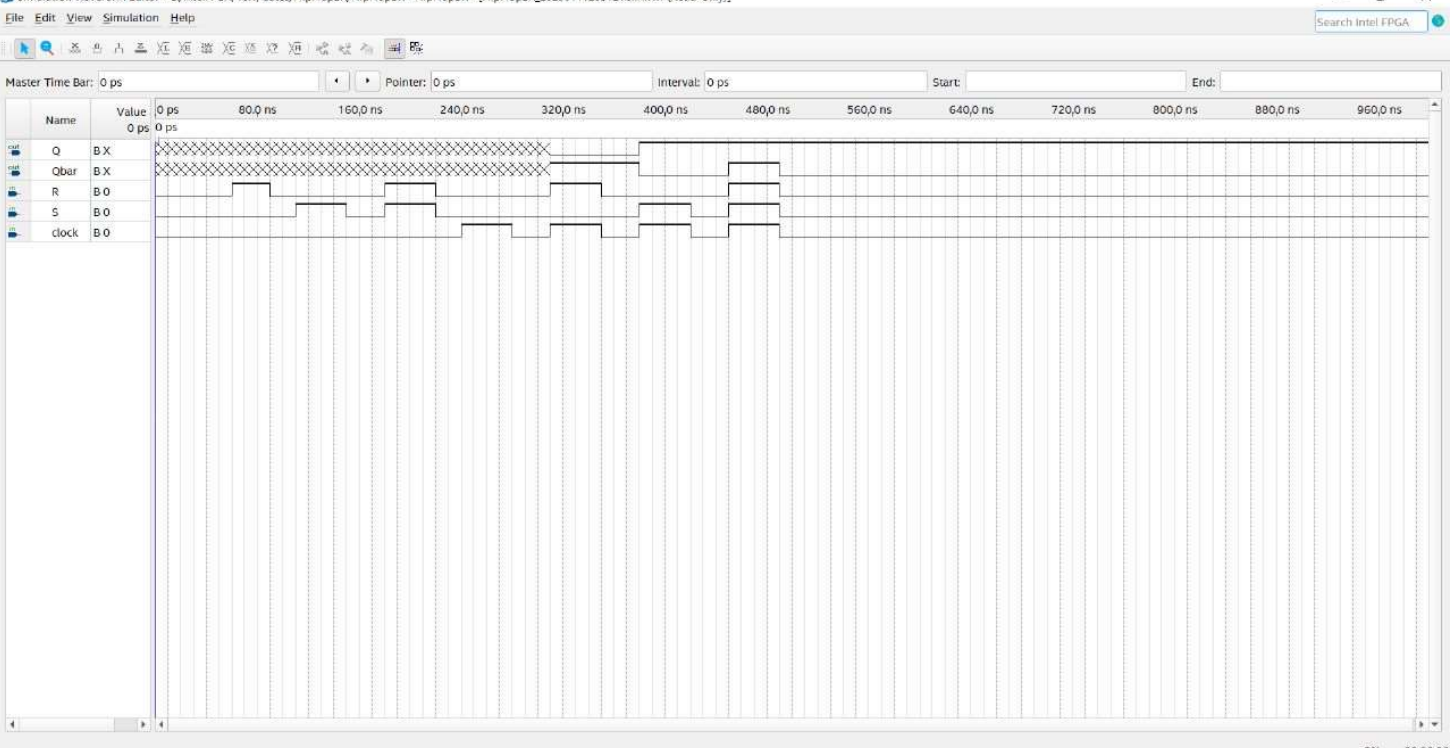
Task: Apply the Force Low (0) value
Action: pos(96,47)
